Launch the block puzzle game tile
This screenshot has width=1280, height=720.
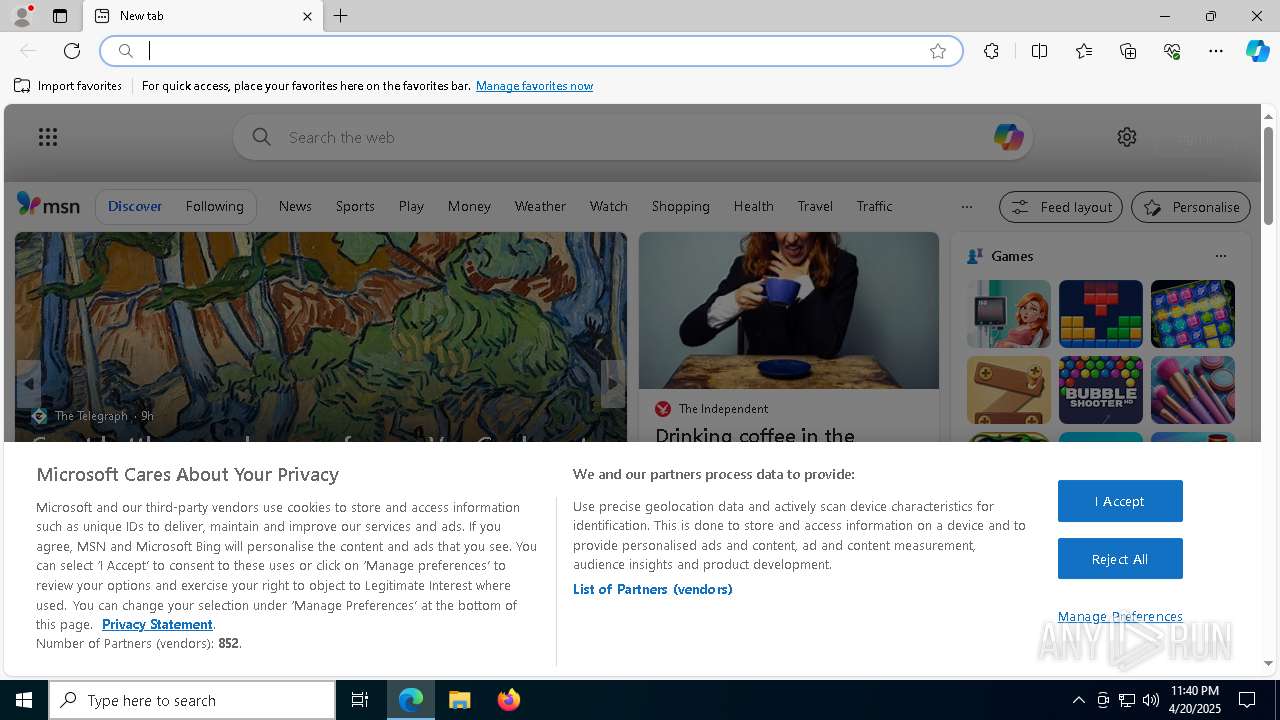tap(1101, 314)
